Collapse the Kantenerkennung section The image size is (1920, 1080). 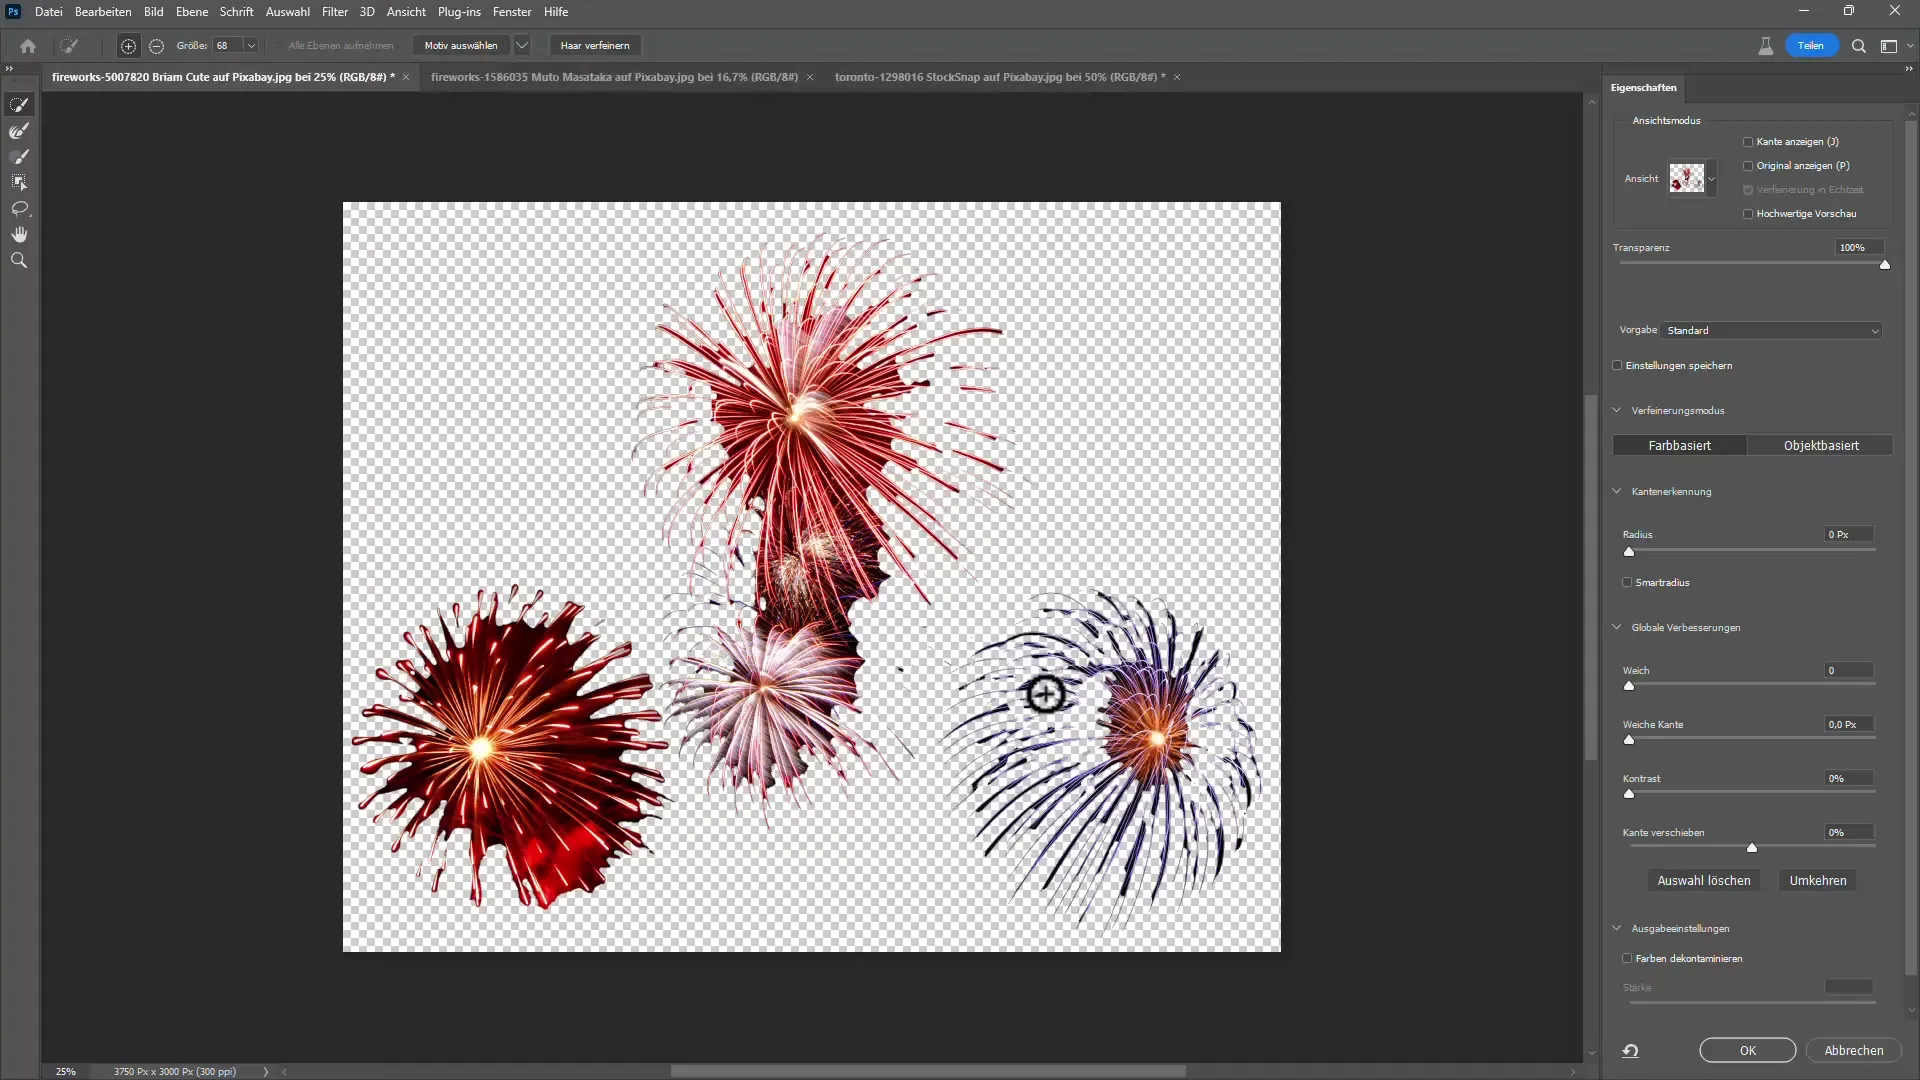(1617, 491)
